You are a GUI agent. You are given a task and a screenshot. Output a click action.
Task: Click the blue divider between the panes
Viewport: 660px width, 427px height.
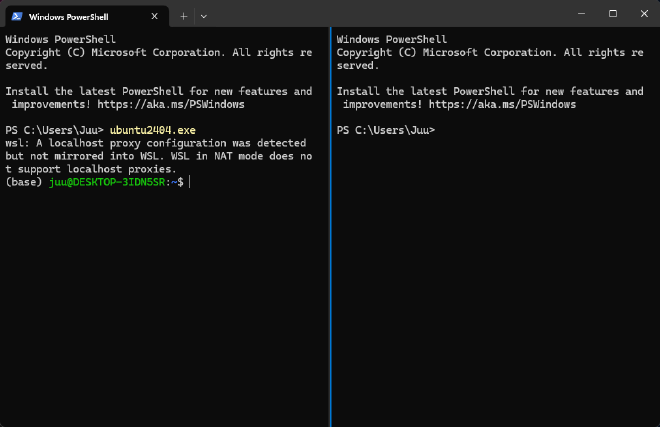click(331, 227)
